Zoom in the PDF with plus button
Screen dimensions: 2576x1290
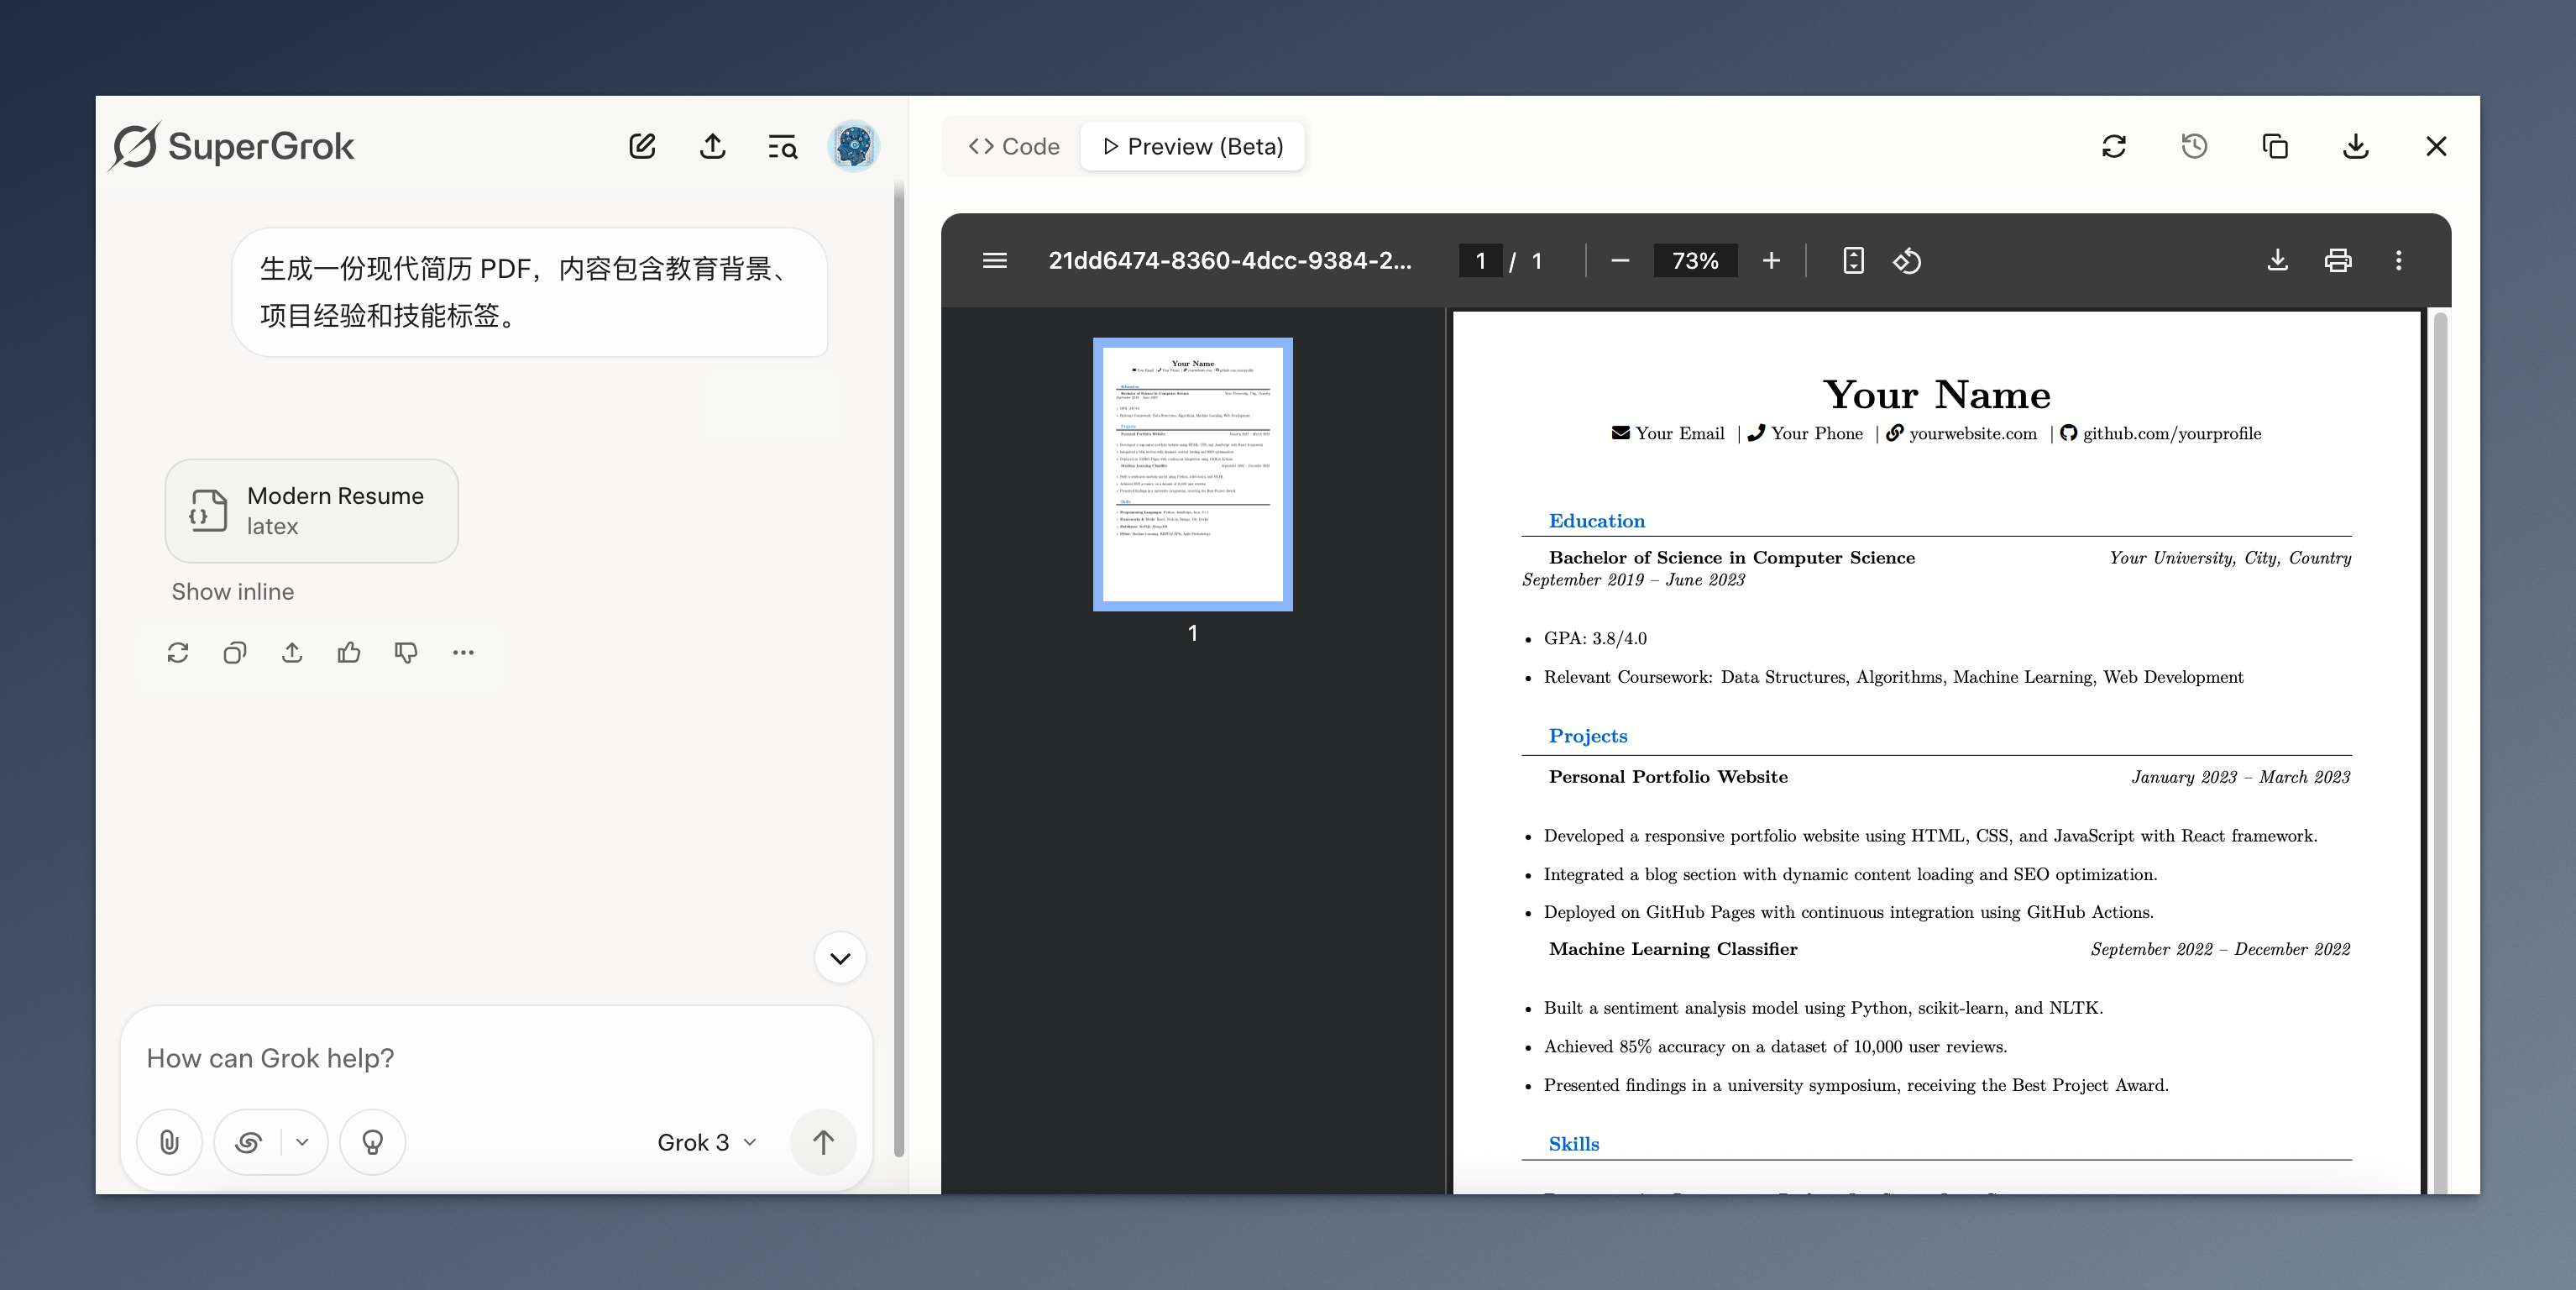[1771, 261]
